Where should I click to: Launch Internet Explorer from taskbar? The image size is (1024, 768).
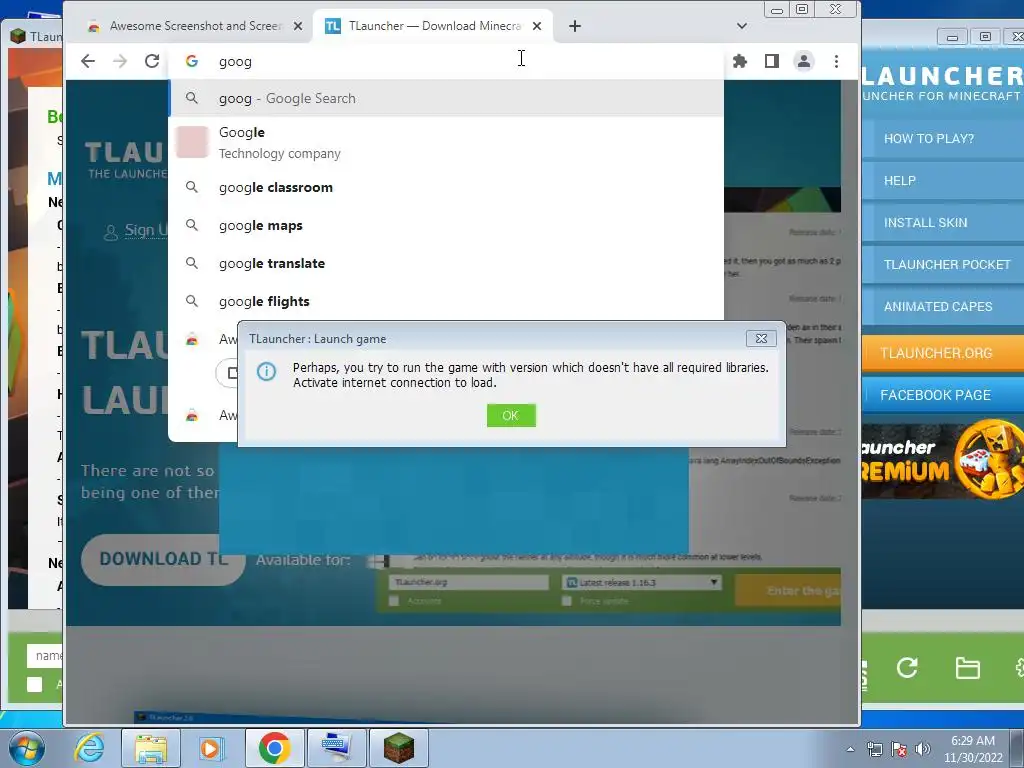[x=89, y=748]
